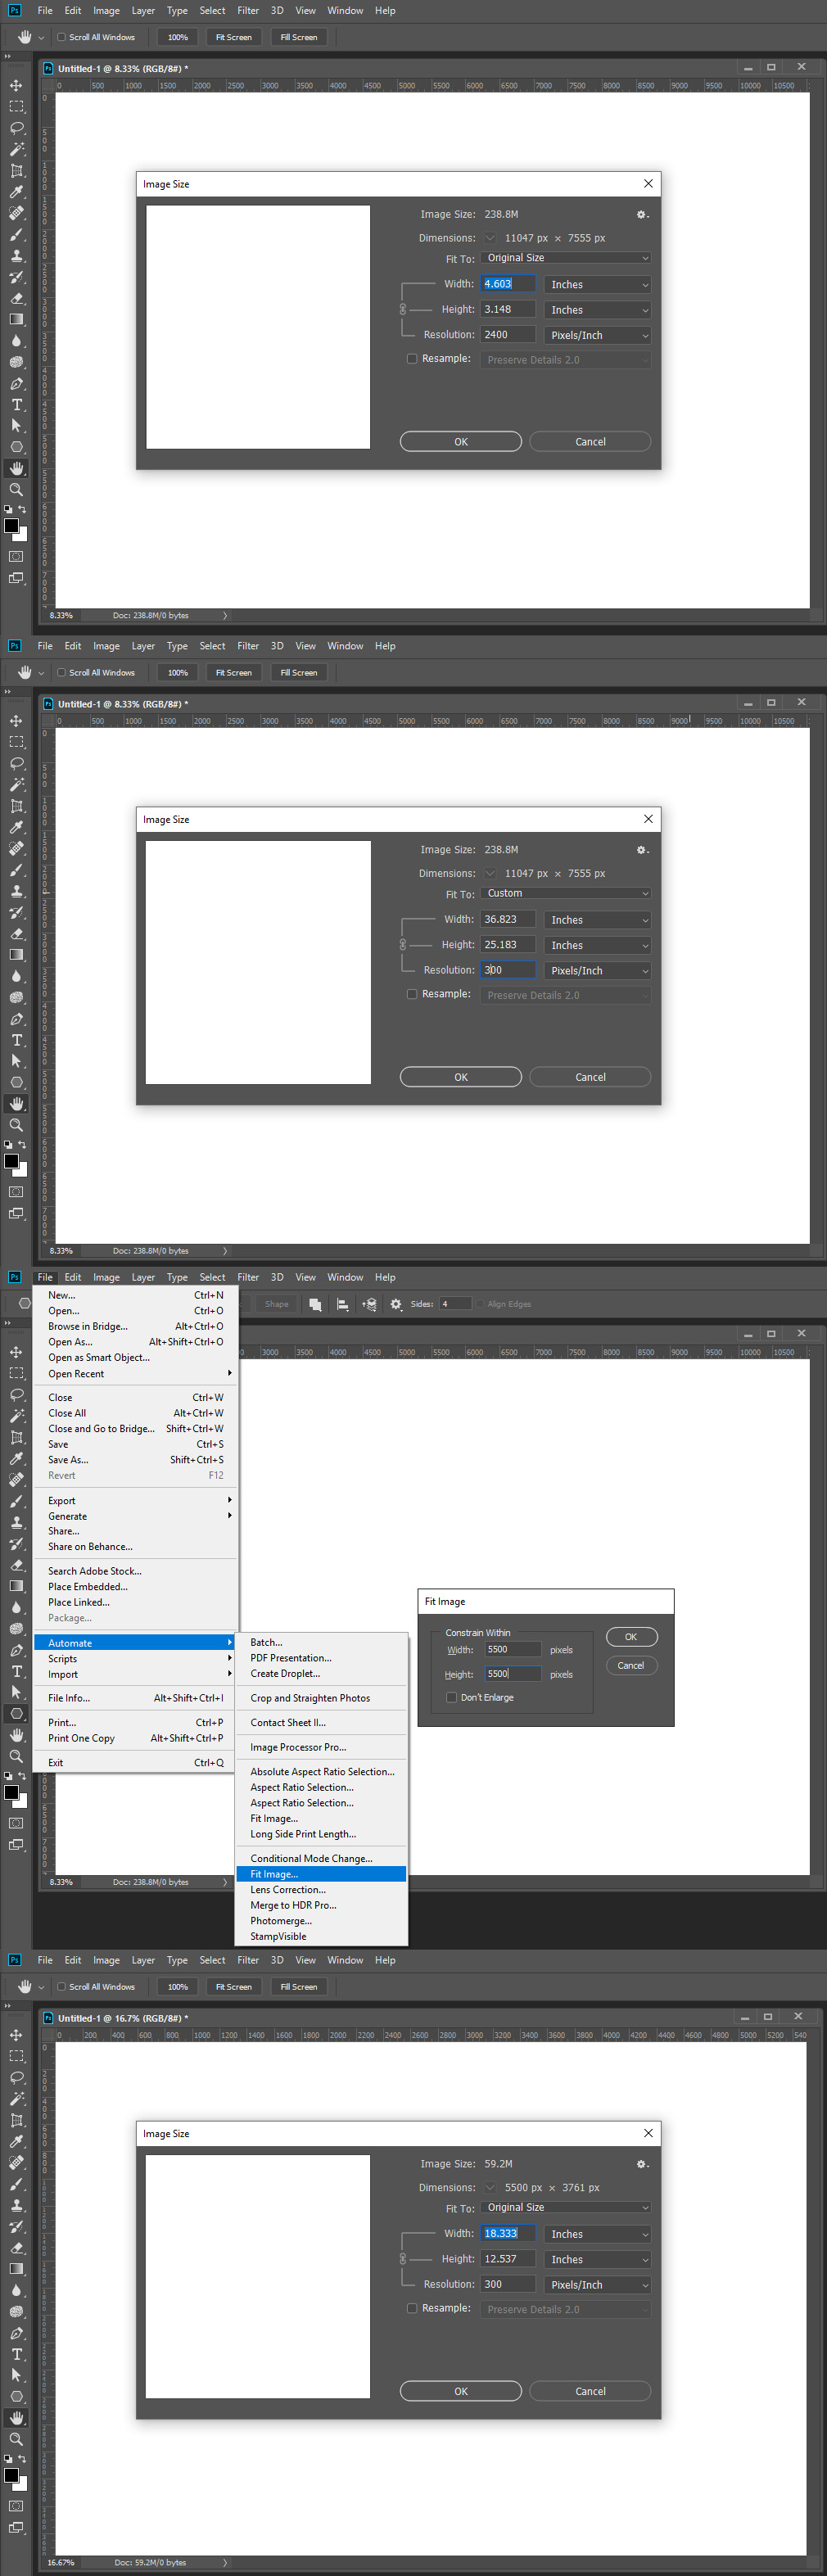827x2576 pixels.
Task: Select the Lasso tool in the Fit To Custom window
Action: (x=16, y=763)
